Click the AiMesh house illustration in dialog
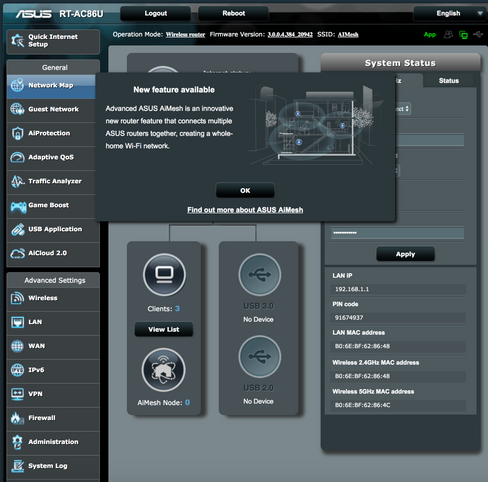This screenshot has height=482, width=488. (315, 125)
